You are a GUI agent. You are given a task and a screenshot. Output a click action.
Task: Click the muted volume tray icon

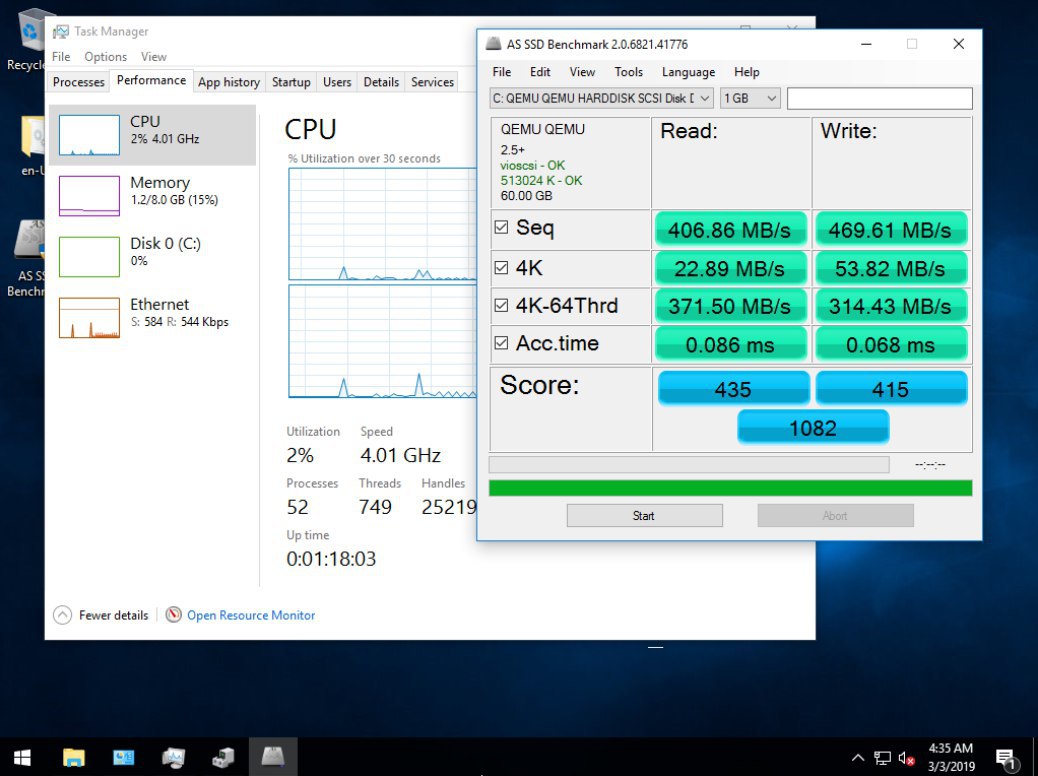click(908, 758)
